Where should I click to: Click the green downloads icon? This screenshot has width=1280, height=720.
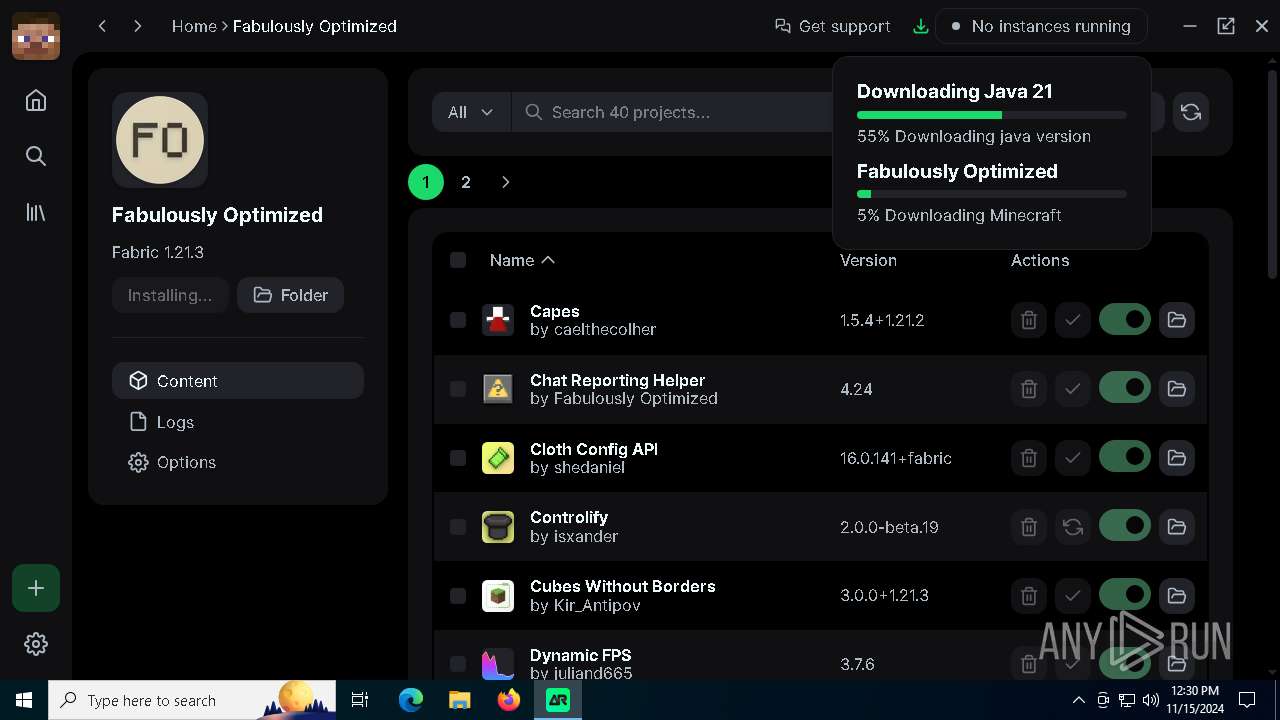tap(921, 26)
